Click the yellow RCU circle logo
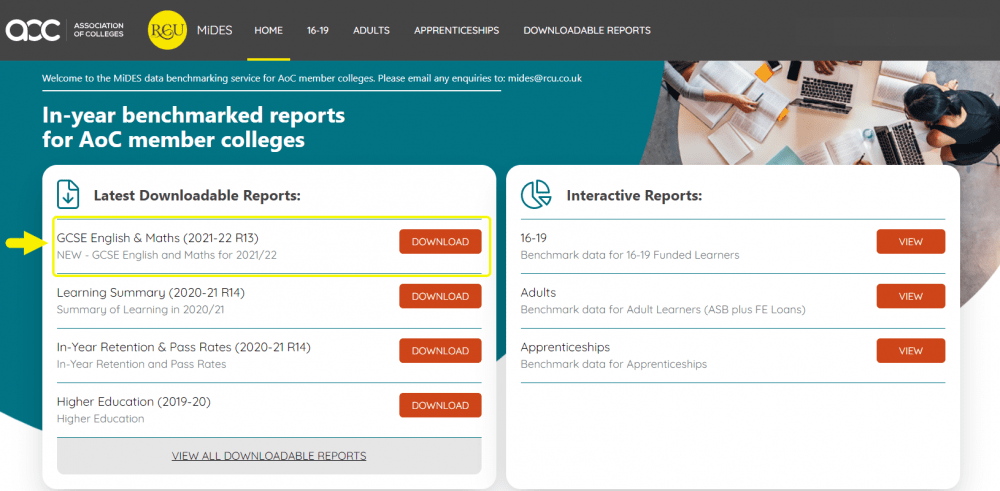Image resolution: width=1000 pixels, height=491 pixels. click(x=166, y=30)
